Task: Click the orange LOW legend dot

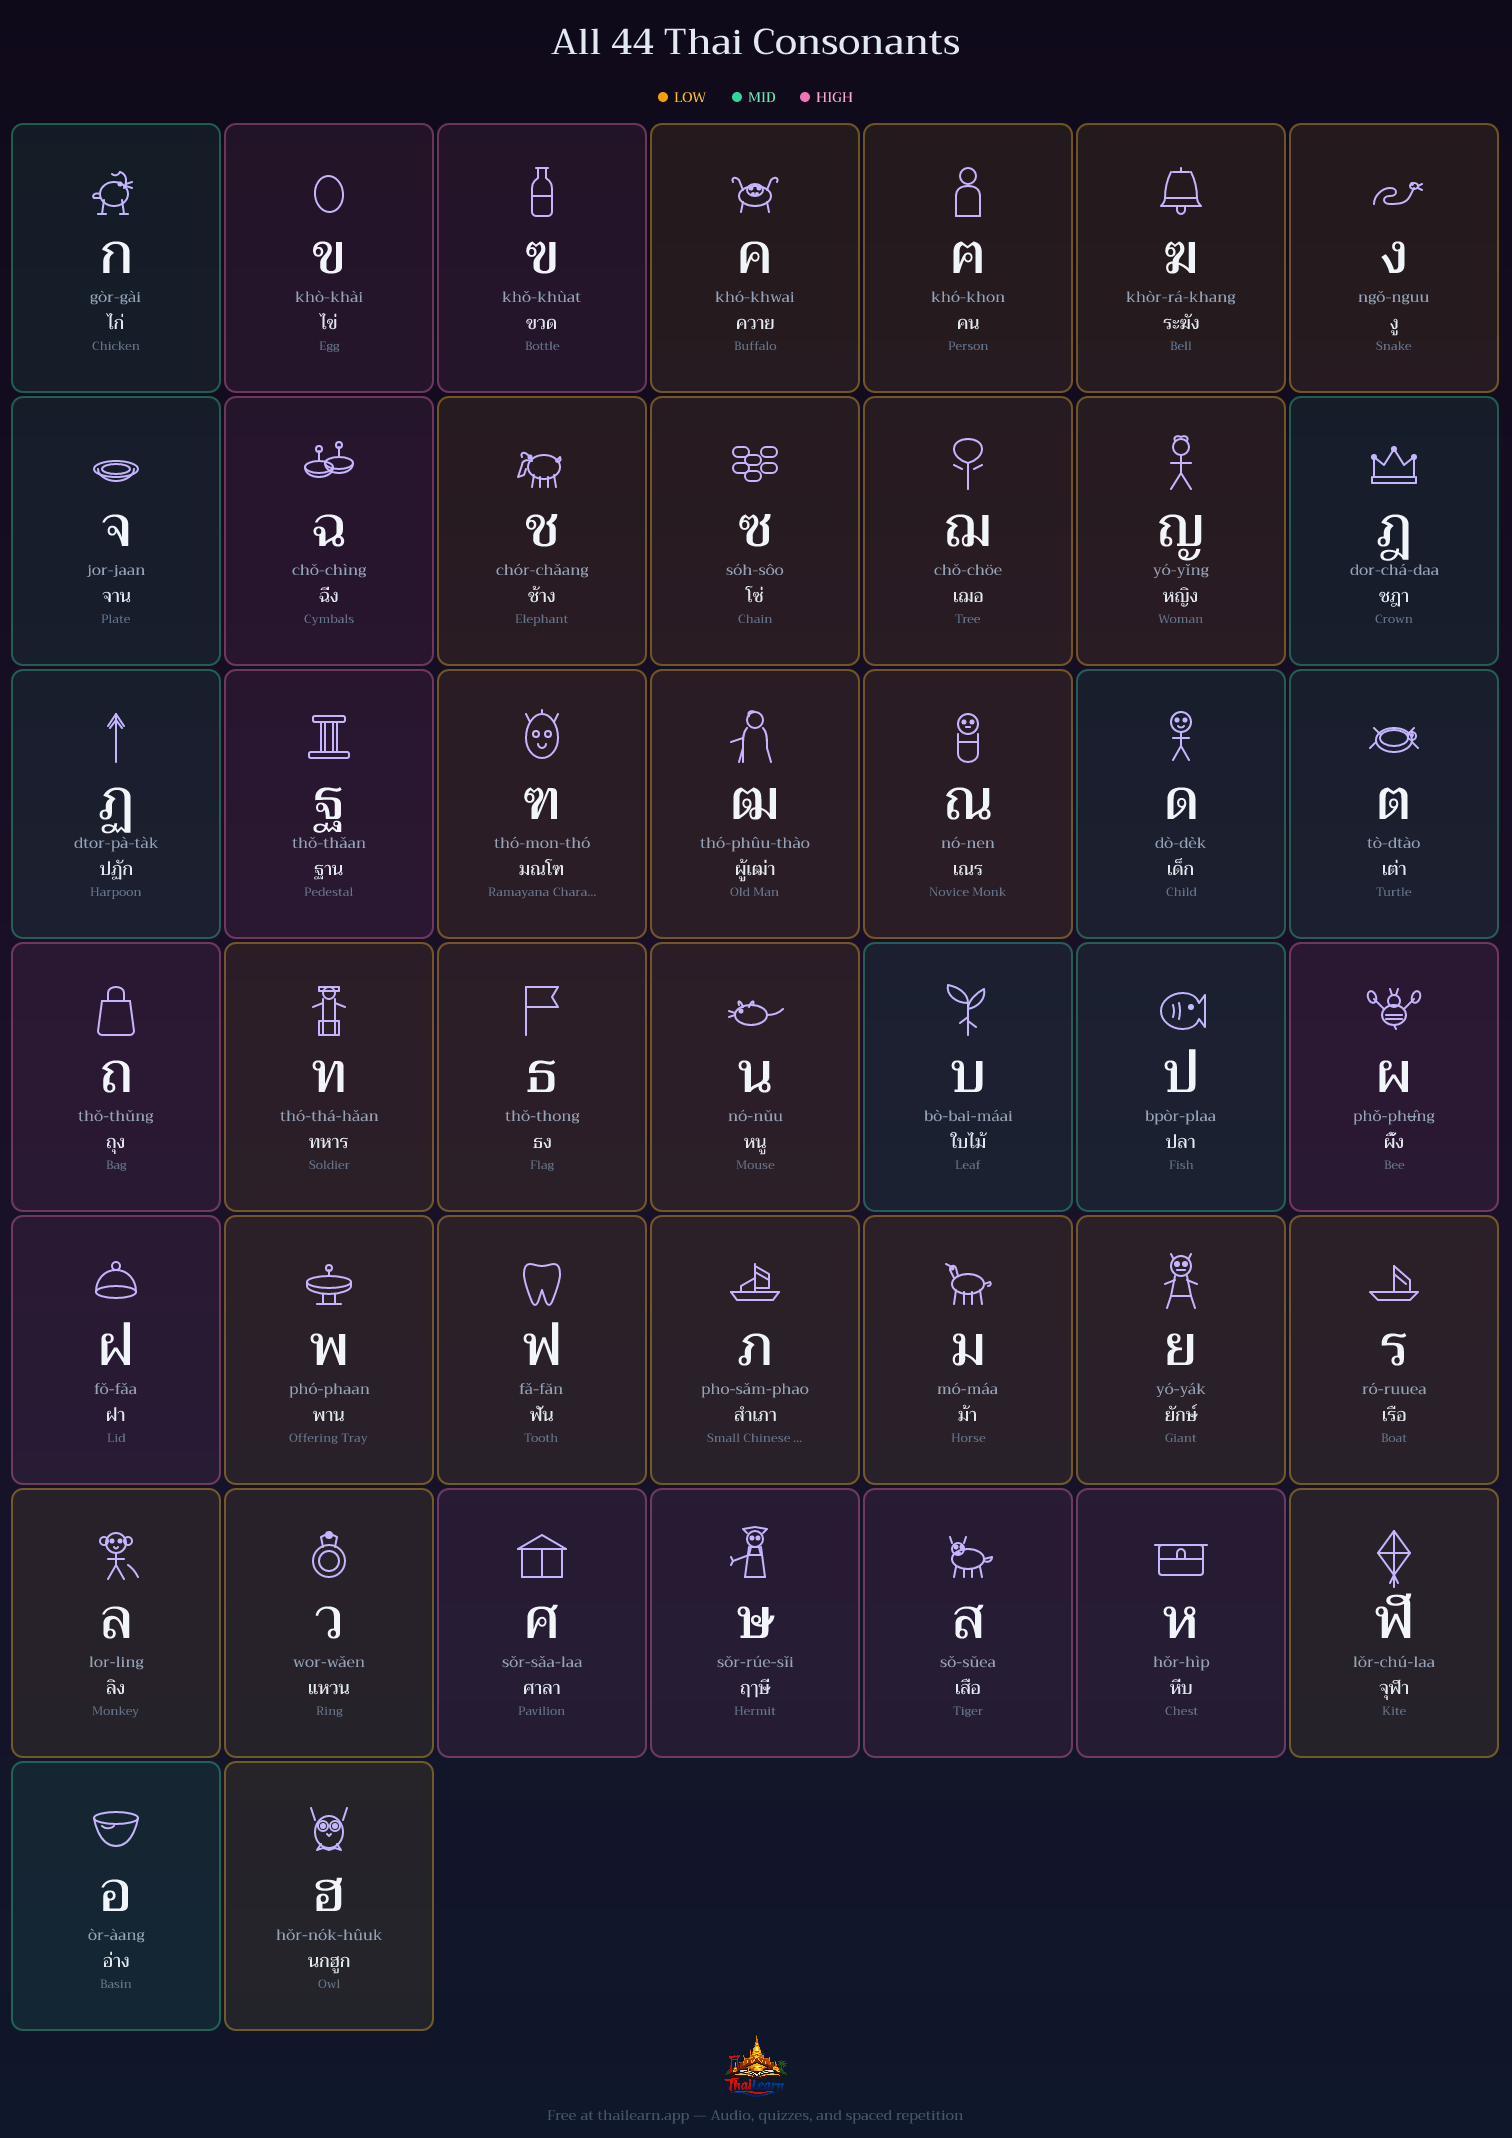Action: 662,97
